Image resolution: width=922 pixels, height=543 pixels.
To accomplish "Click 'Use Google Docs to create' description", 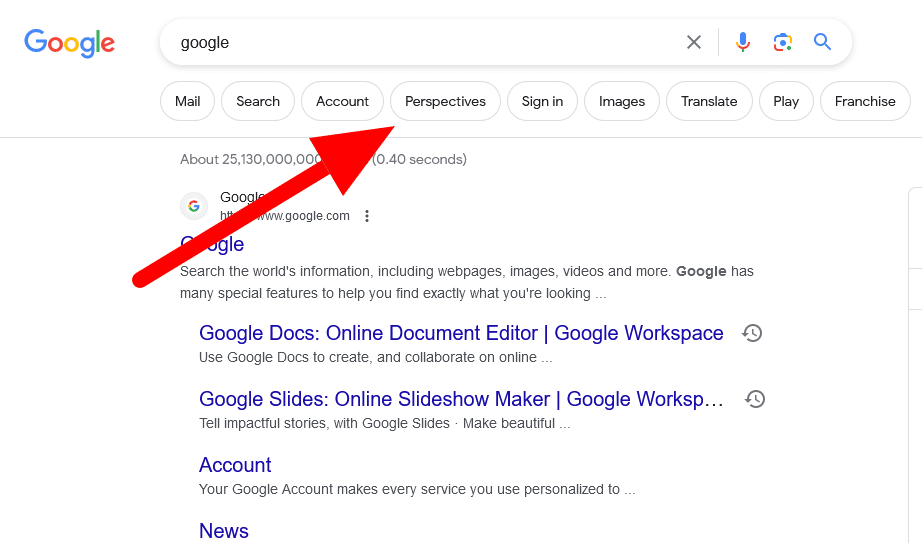I will pos(376,357).
